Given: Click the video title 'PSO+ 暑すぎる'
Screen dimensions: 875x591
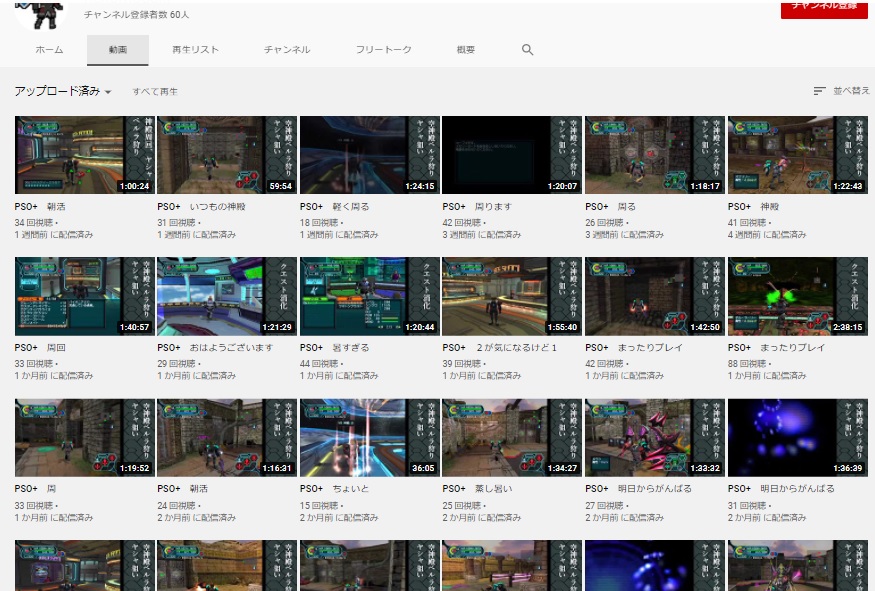Looking at the screenshot, I should pos(334,348).
